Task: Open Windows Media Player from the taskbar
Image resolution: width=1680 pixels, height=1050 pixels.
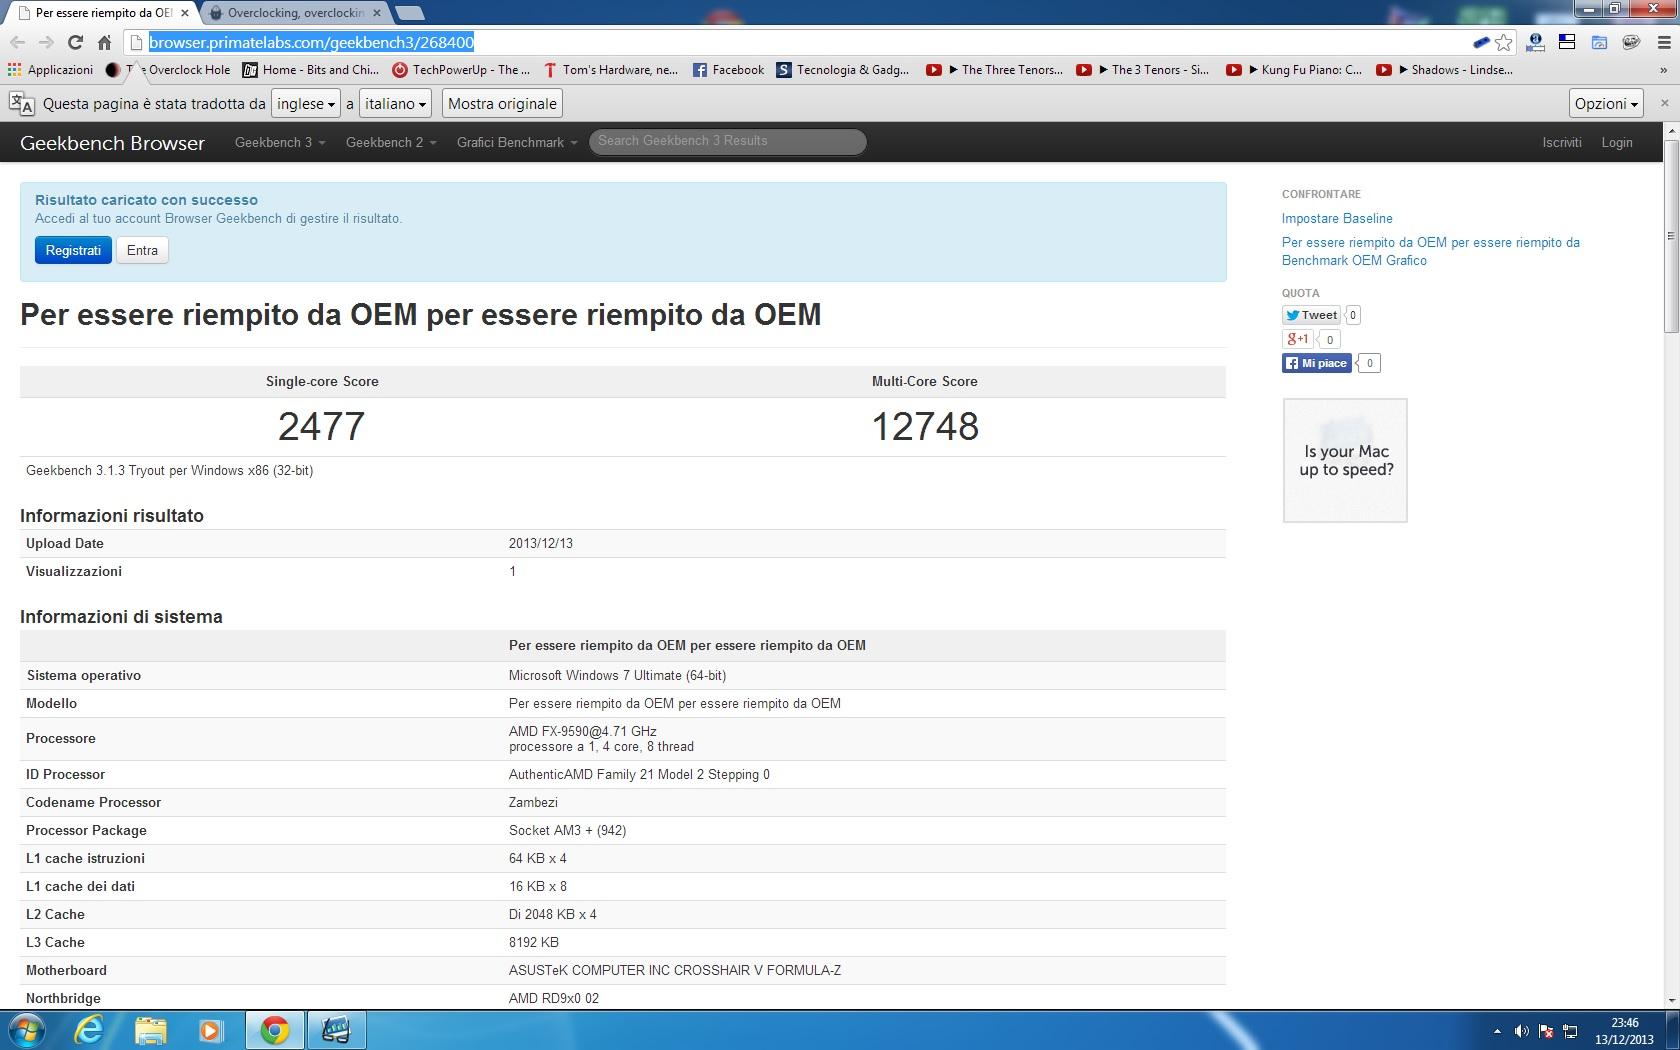Action: [x=211, y=1030]
